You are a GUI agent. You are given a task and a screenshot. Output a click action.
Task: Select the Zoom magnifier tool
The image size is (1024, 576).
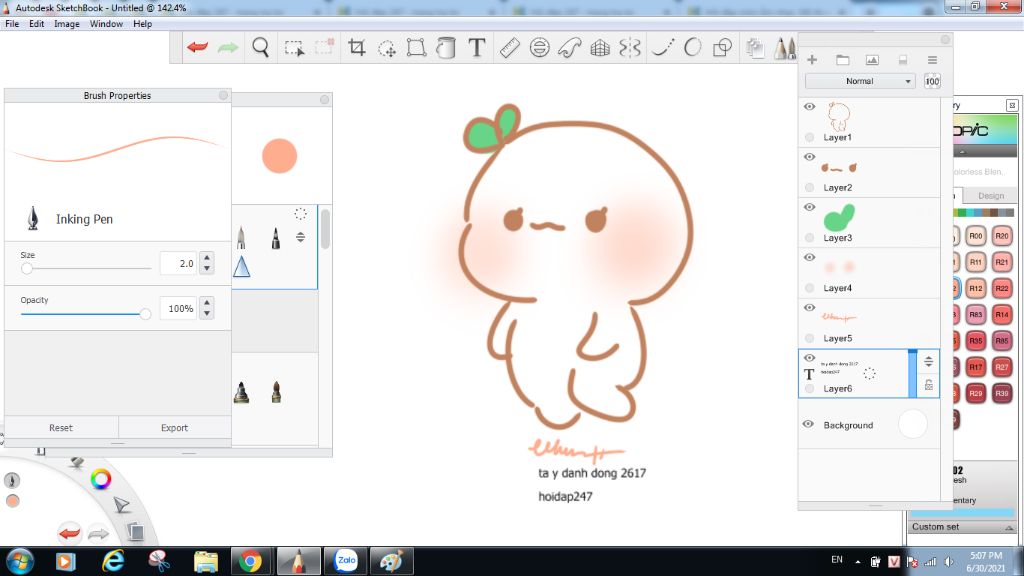tap(261, 48)
